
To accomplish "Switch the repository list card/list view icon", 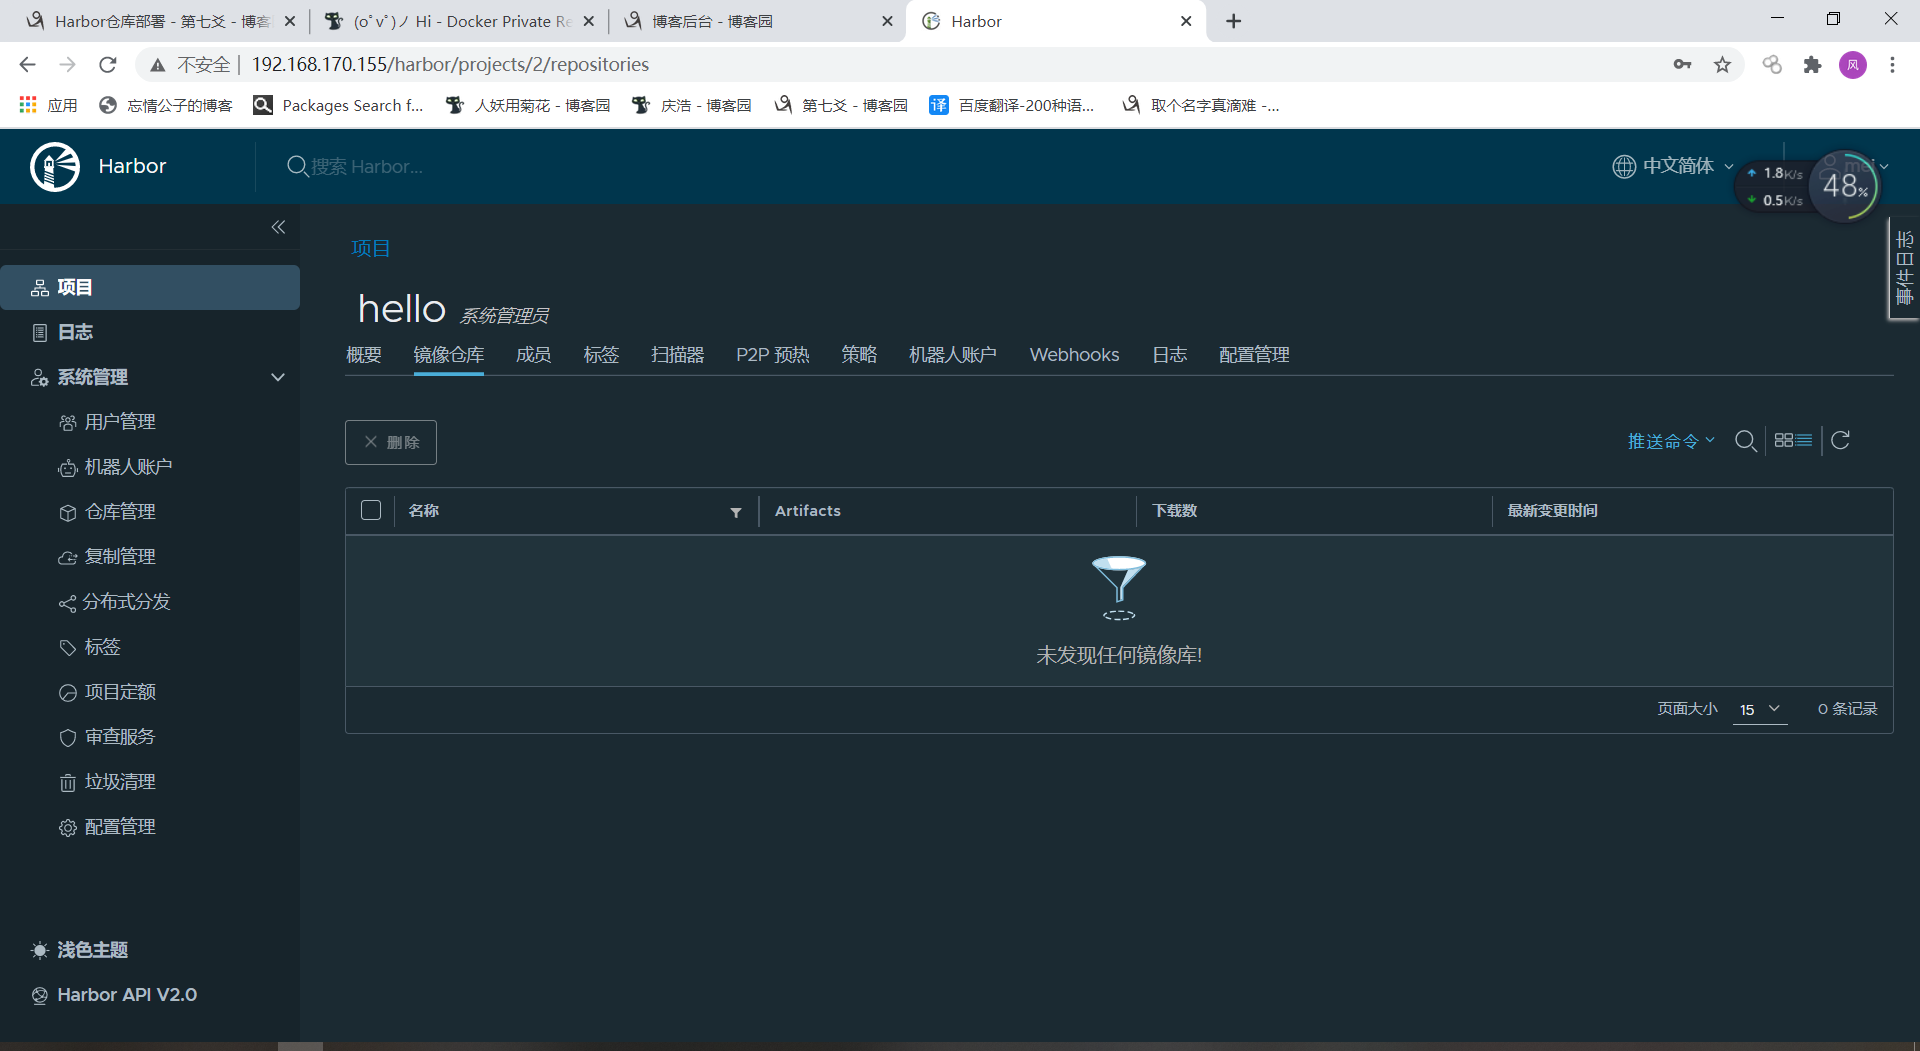I will (1793, 440).
